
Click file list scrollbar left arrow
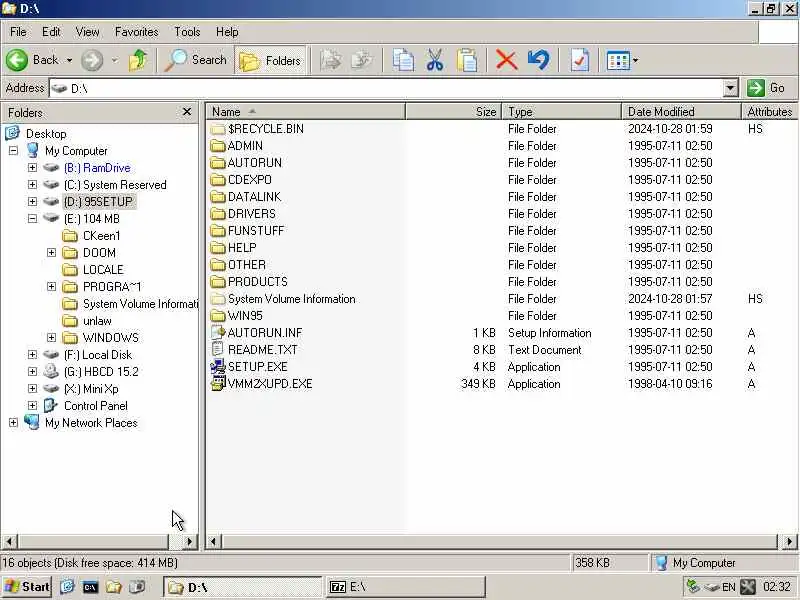point(214,541)
